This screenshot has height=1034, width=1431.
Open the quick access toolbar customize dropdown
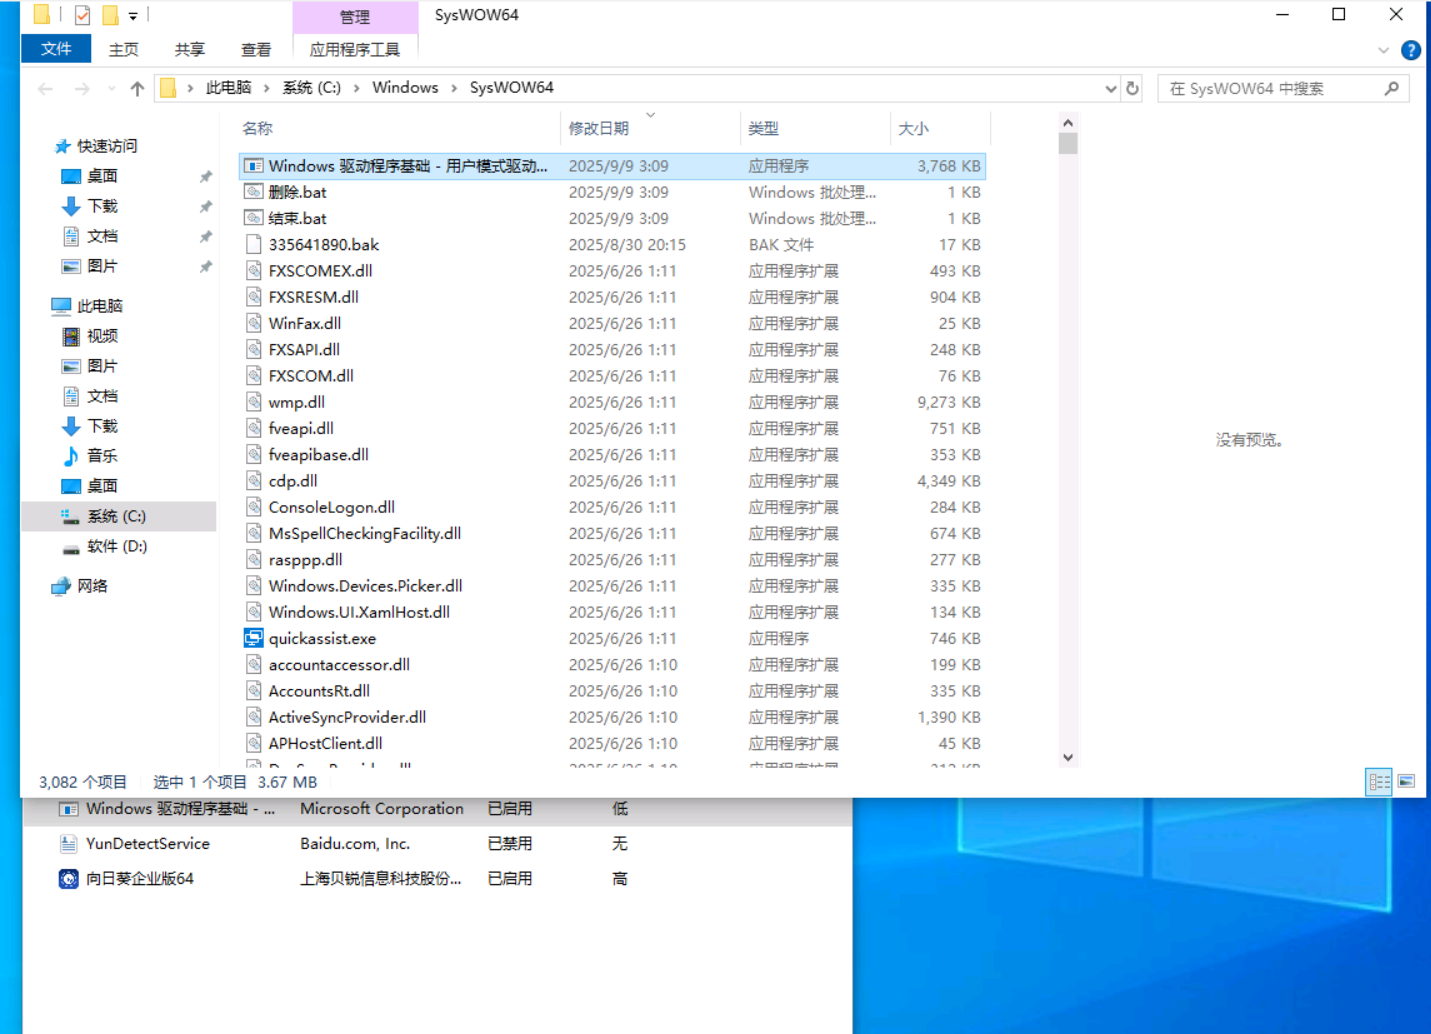pos(133,16)
